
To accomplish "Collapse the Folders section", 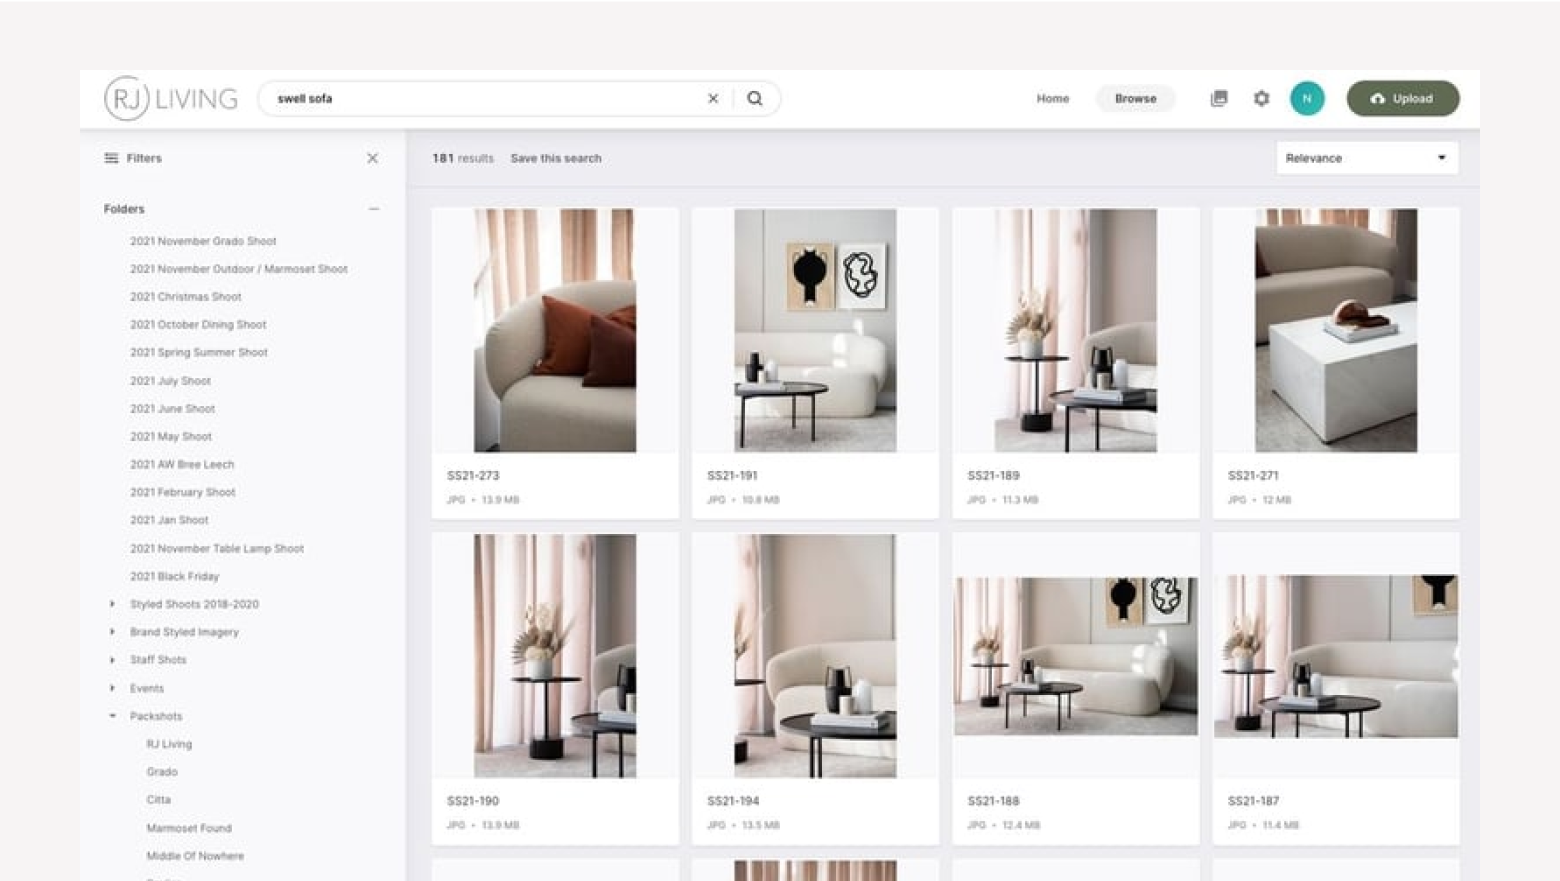I will (374, 209).
